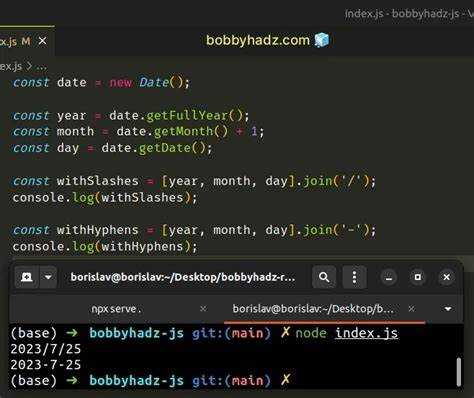Open new terminal tab icon button
The width and height of the screenshot is (474, 398).
click(x=27, y=277)
